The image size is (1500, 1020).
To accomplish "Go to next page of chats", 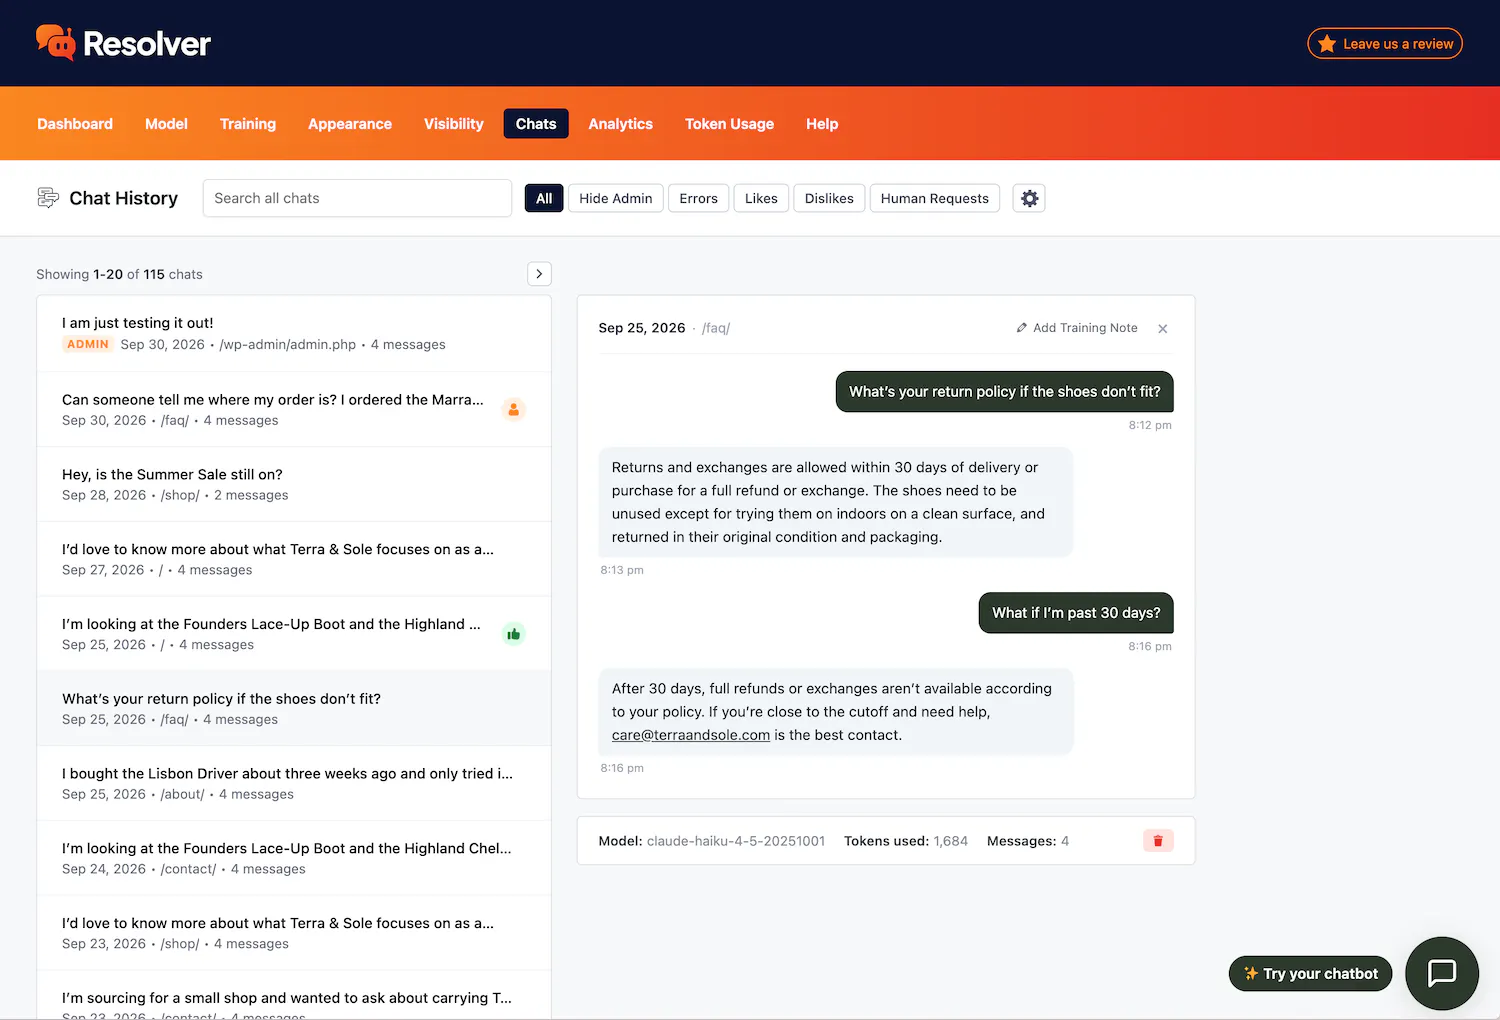I will coord(539,274).
